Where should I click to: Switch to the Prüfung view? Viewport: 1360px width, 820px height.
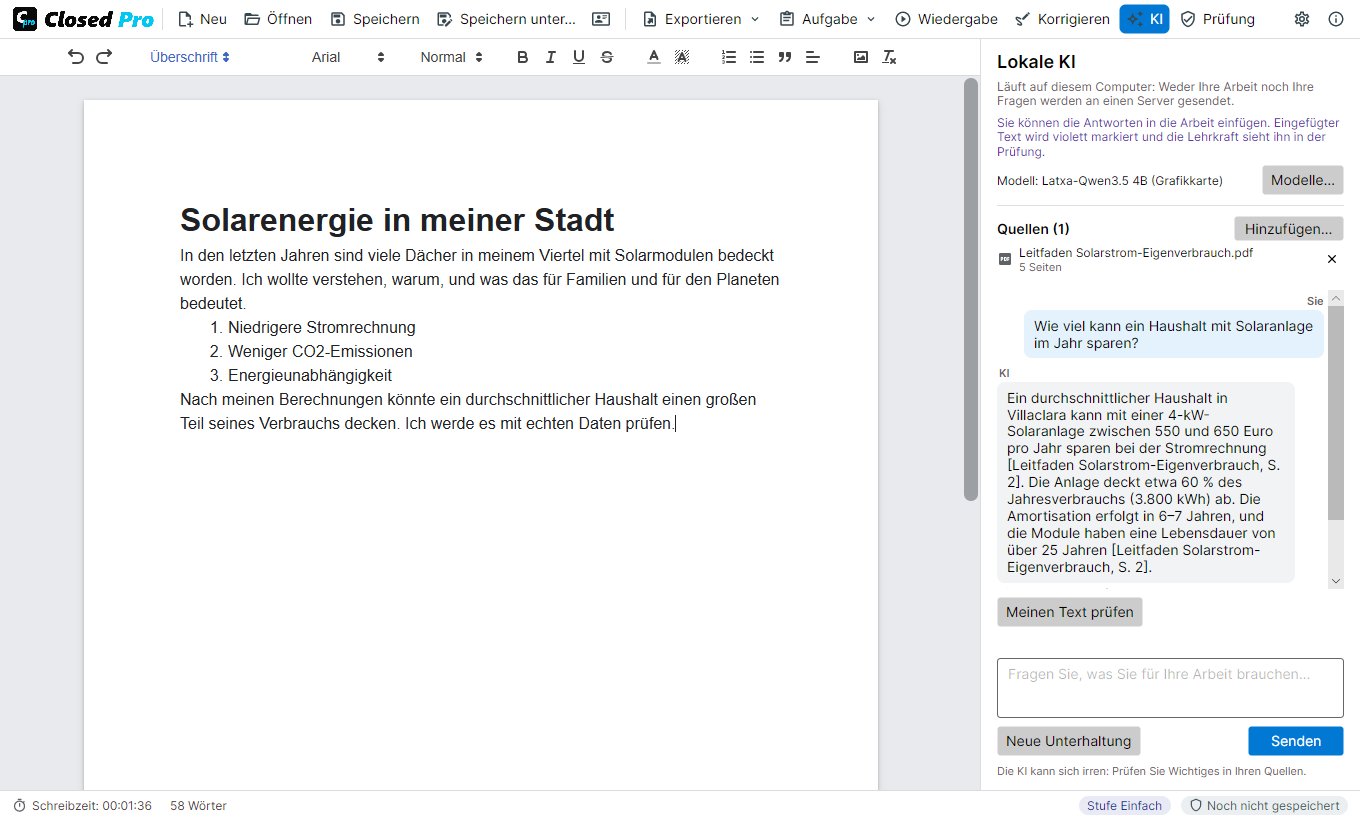pos(1218,19)
